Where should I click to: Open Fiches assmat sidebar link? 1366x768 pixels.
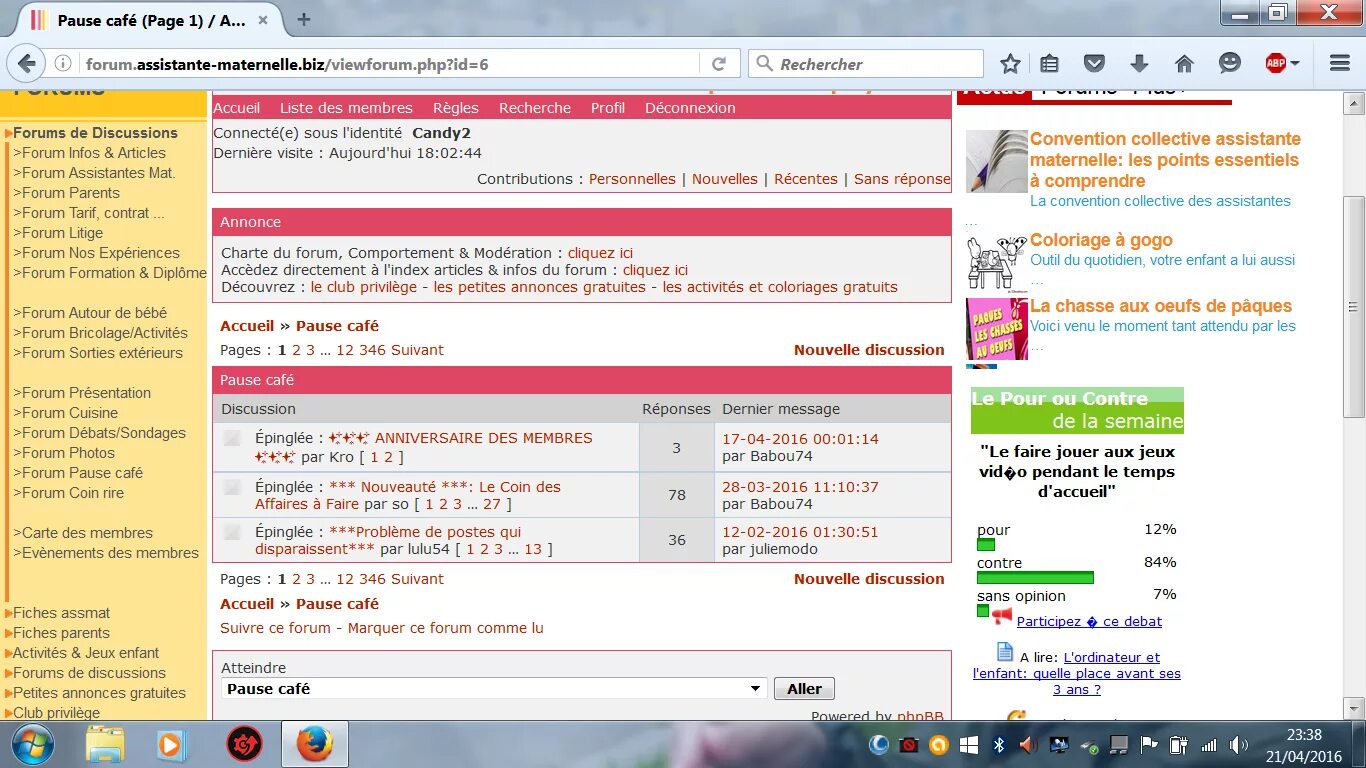pyautogui.click(x=61, y=613)
